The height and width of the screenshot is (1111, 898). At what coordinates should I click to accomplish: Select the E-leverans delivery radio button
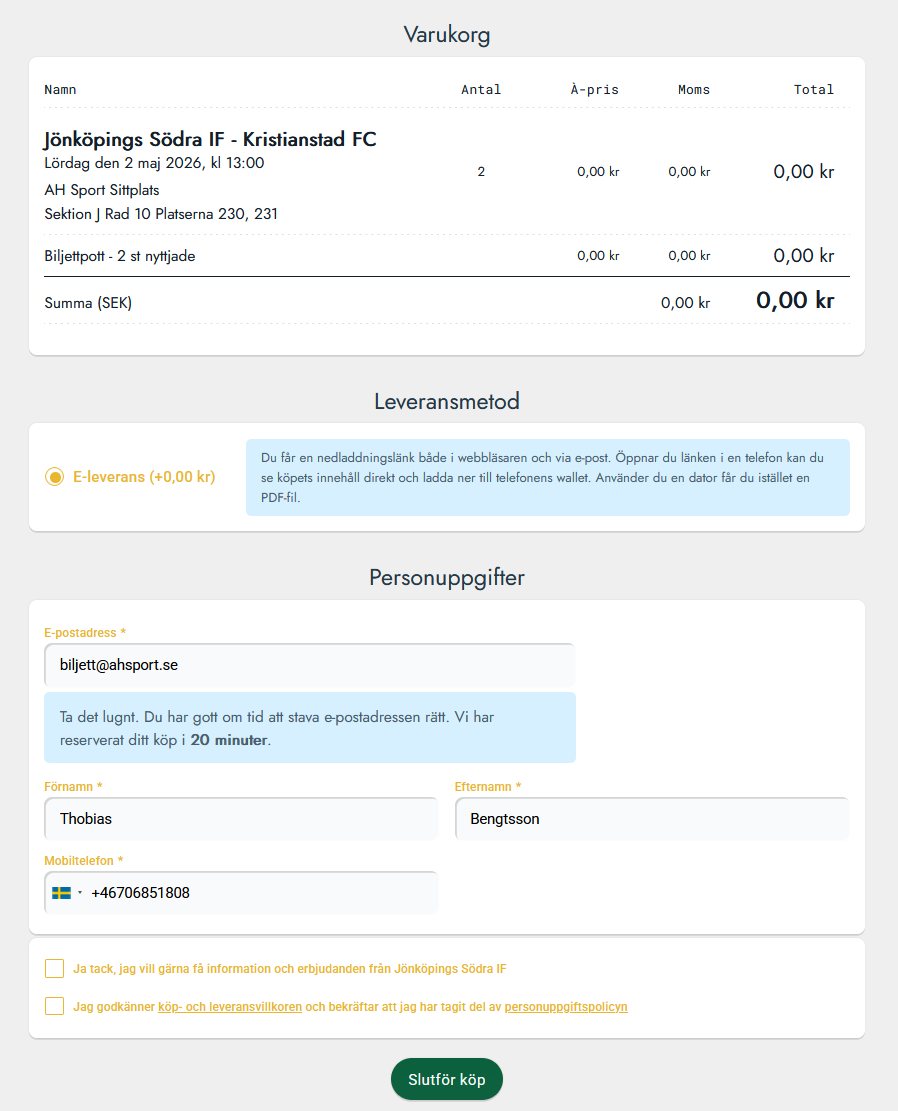(x=55, y=477)
